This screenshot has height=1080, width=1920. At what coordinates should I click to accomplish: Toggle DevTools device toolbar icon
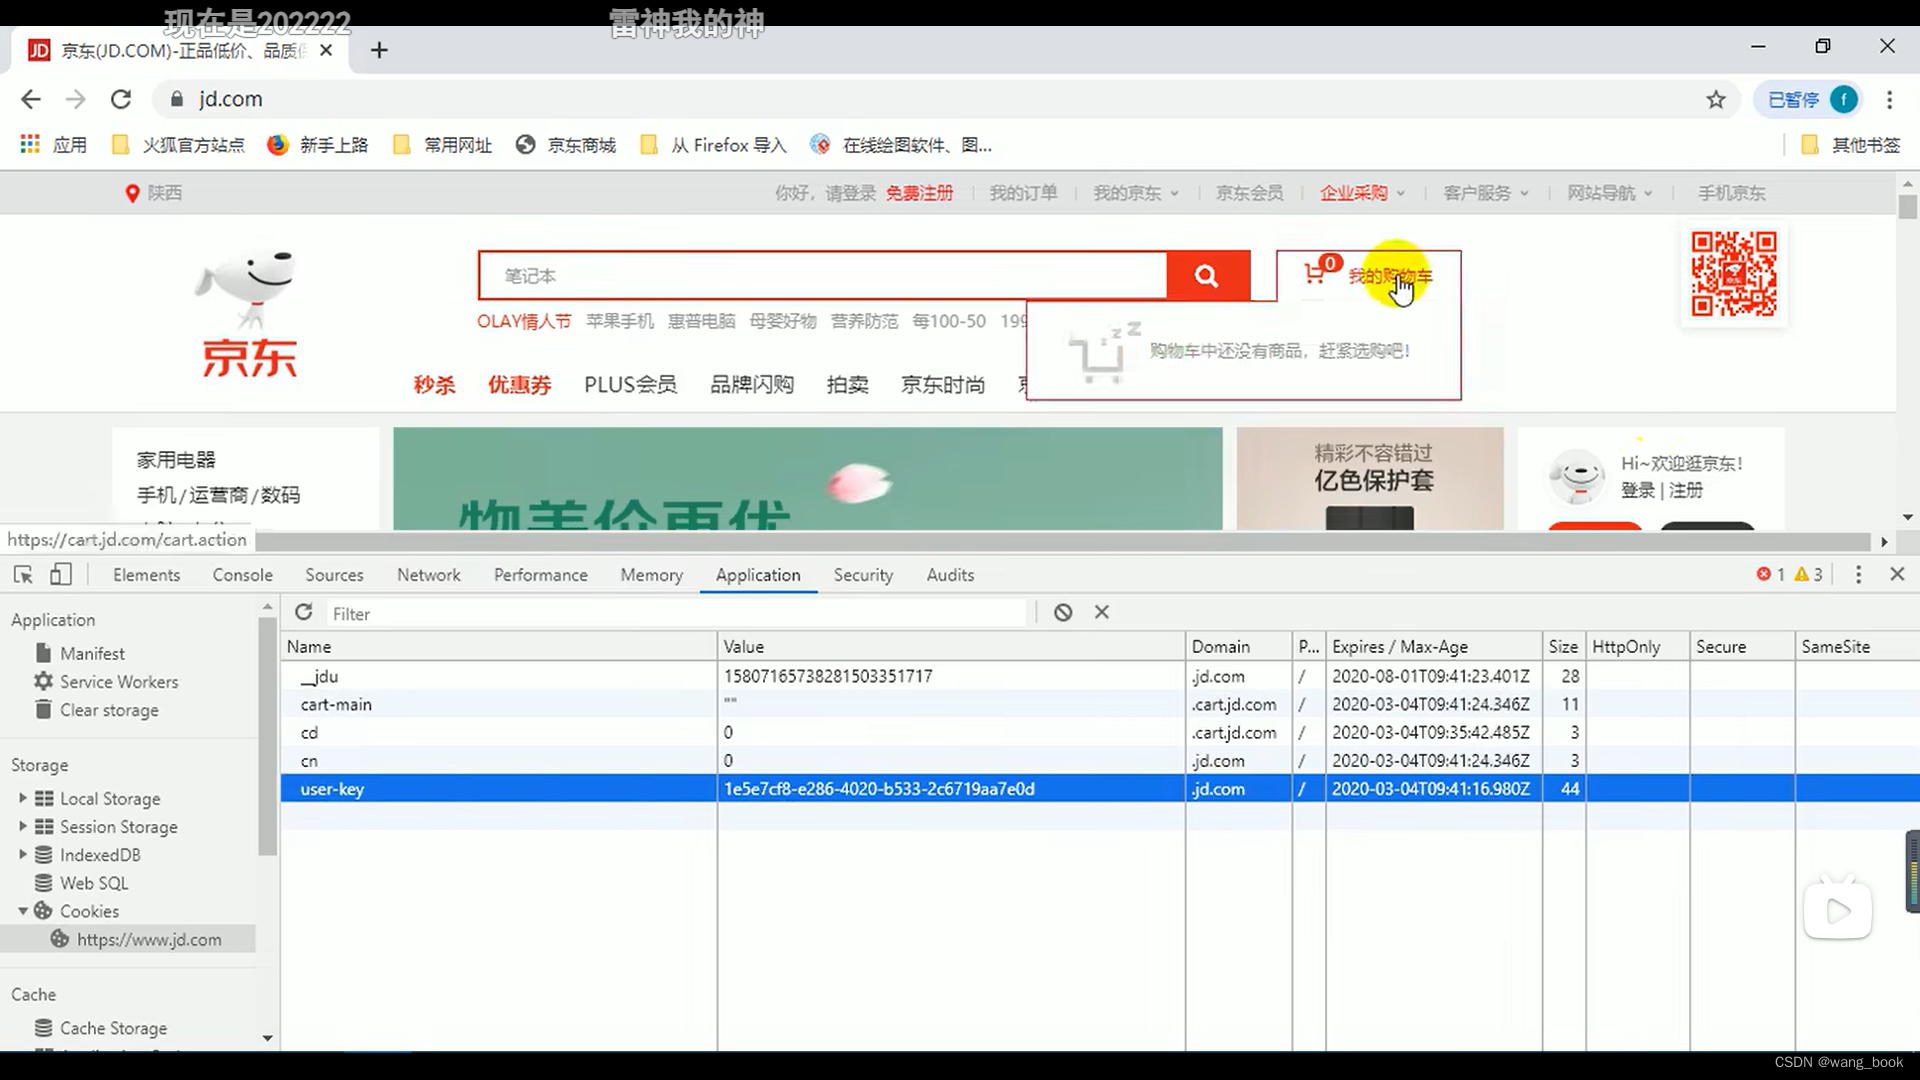(x=61, y=574)
